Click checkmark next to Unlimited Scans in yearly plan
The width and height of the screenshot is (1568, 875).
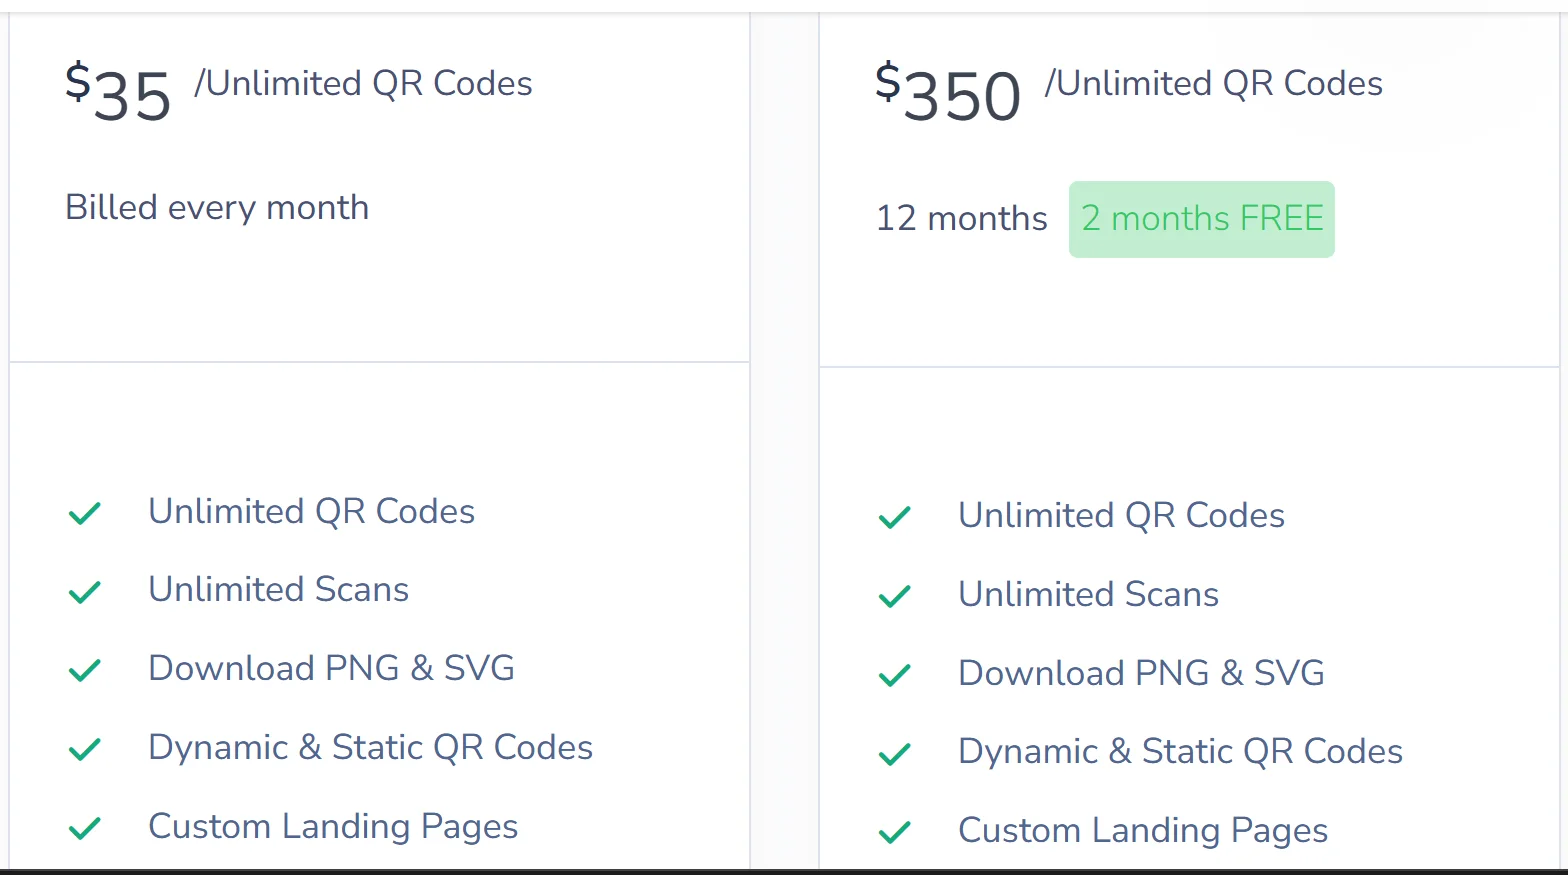895,596
